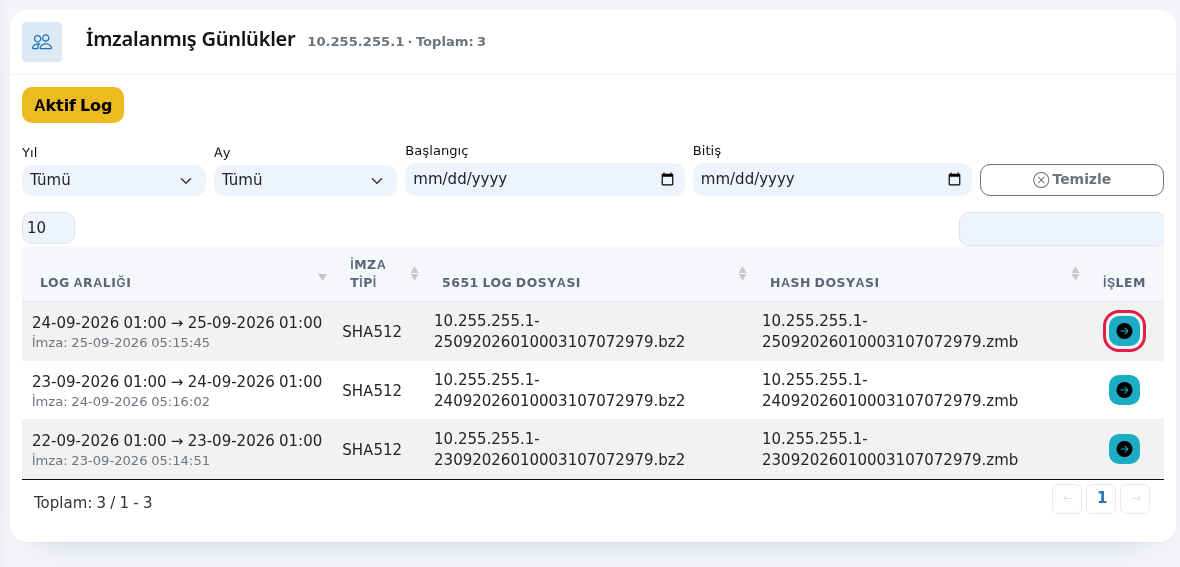
Task: Sort table by 5651 Log Dosyası column
Action: 743,273
